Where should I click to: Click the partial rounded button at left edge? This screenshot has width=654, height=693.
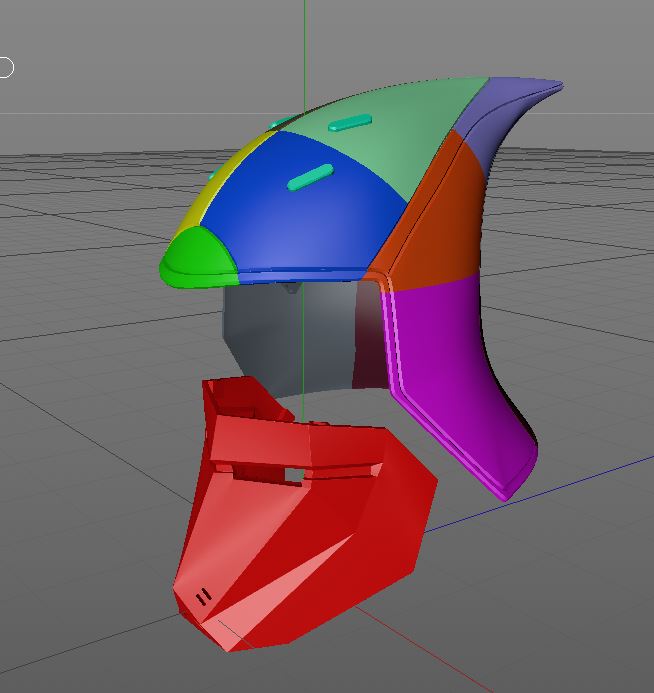(6, 68)
